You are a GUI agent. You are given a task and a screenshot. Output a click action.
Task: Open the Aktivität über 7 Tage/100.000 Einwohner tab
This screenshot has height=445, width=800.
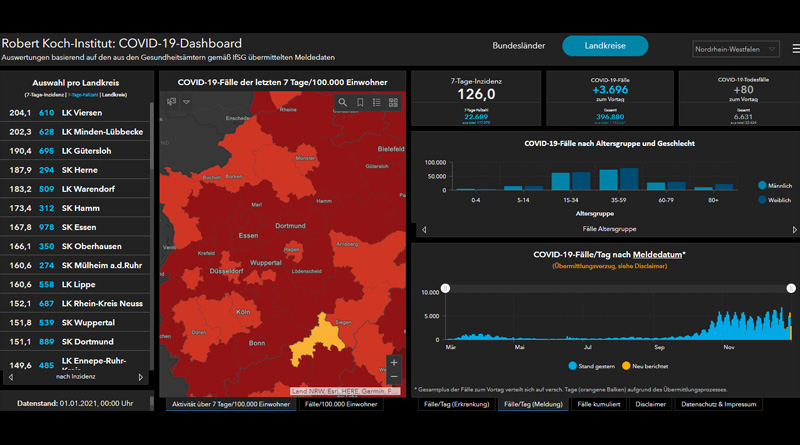[231, 404]
